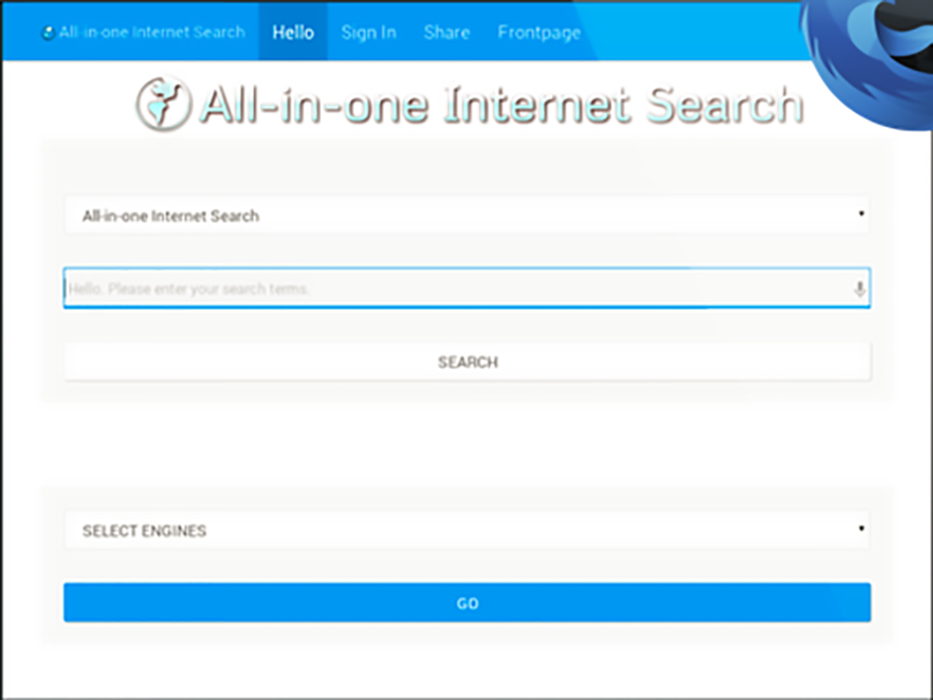This screenshot has width=933, height=700.
Task: Activate the microphone voice search icon
Action: click(x=859, y=289)
